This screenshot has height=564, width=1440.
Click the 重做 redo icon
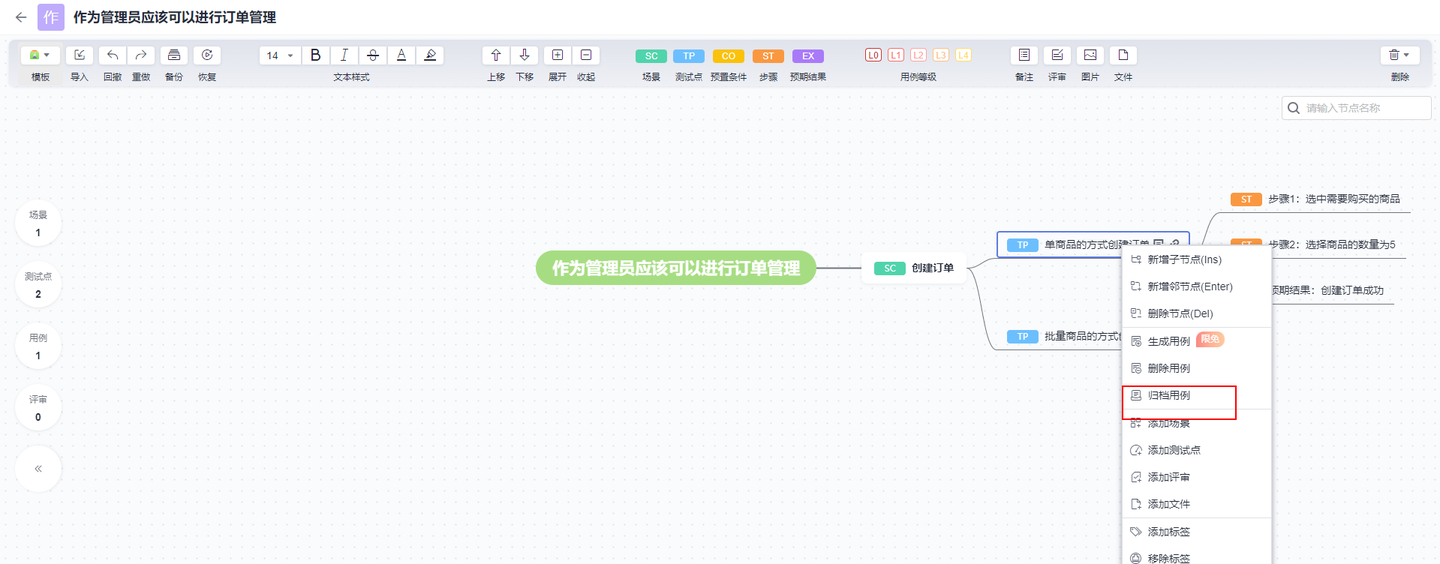pyautogui.click(x=141, y=55)
